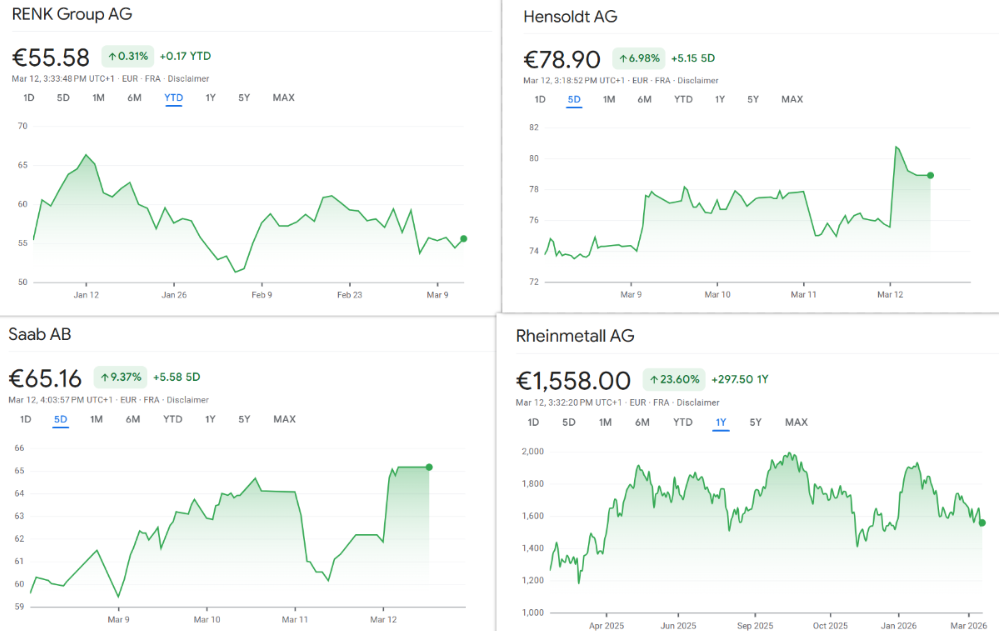Select MAX range on RENK Group chart

tap(284, 98)
